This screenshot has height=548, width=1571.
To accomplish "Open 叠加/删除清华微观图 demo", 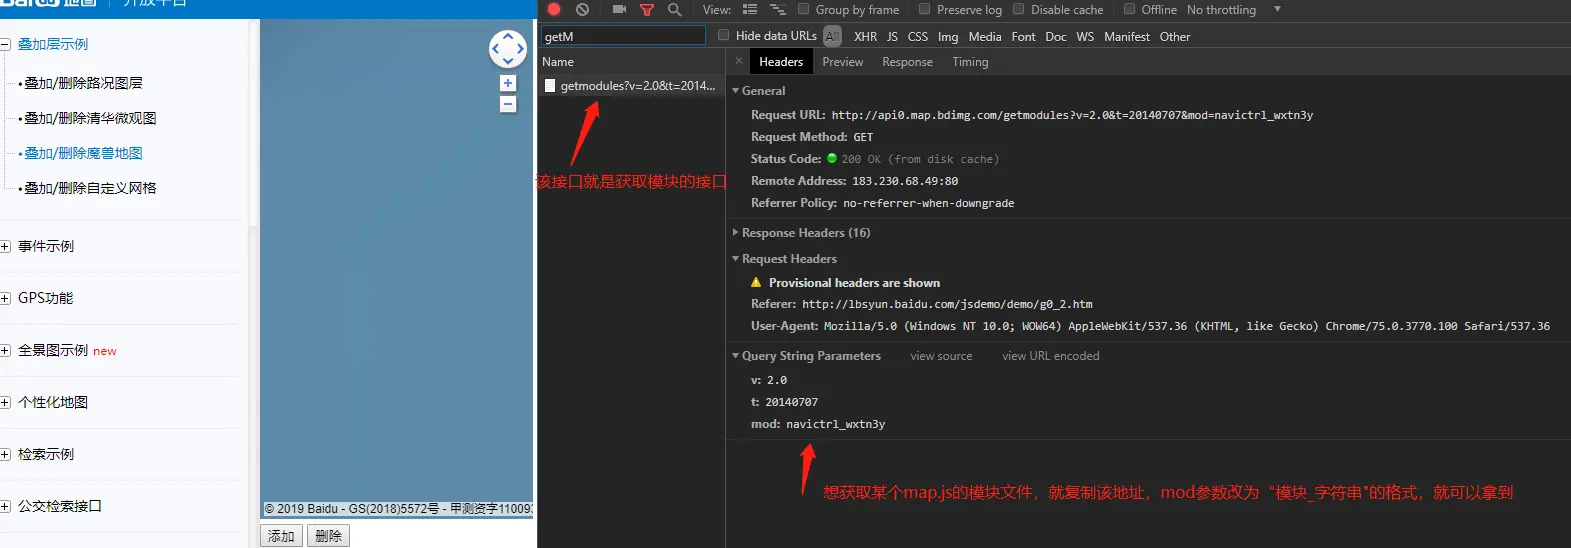I will (90, 118).
